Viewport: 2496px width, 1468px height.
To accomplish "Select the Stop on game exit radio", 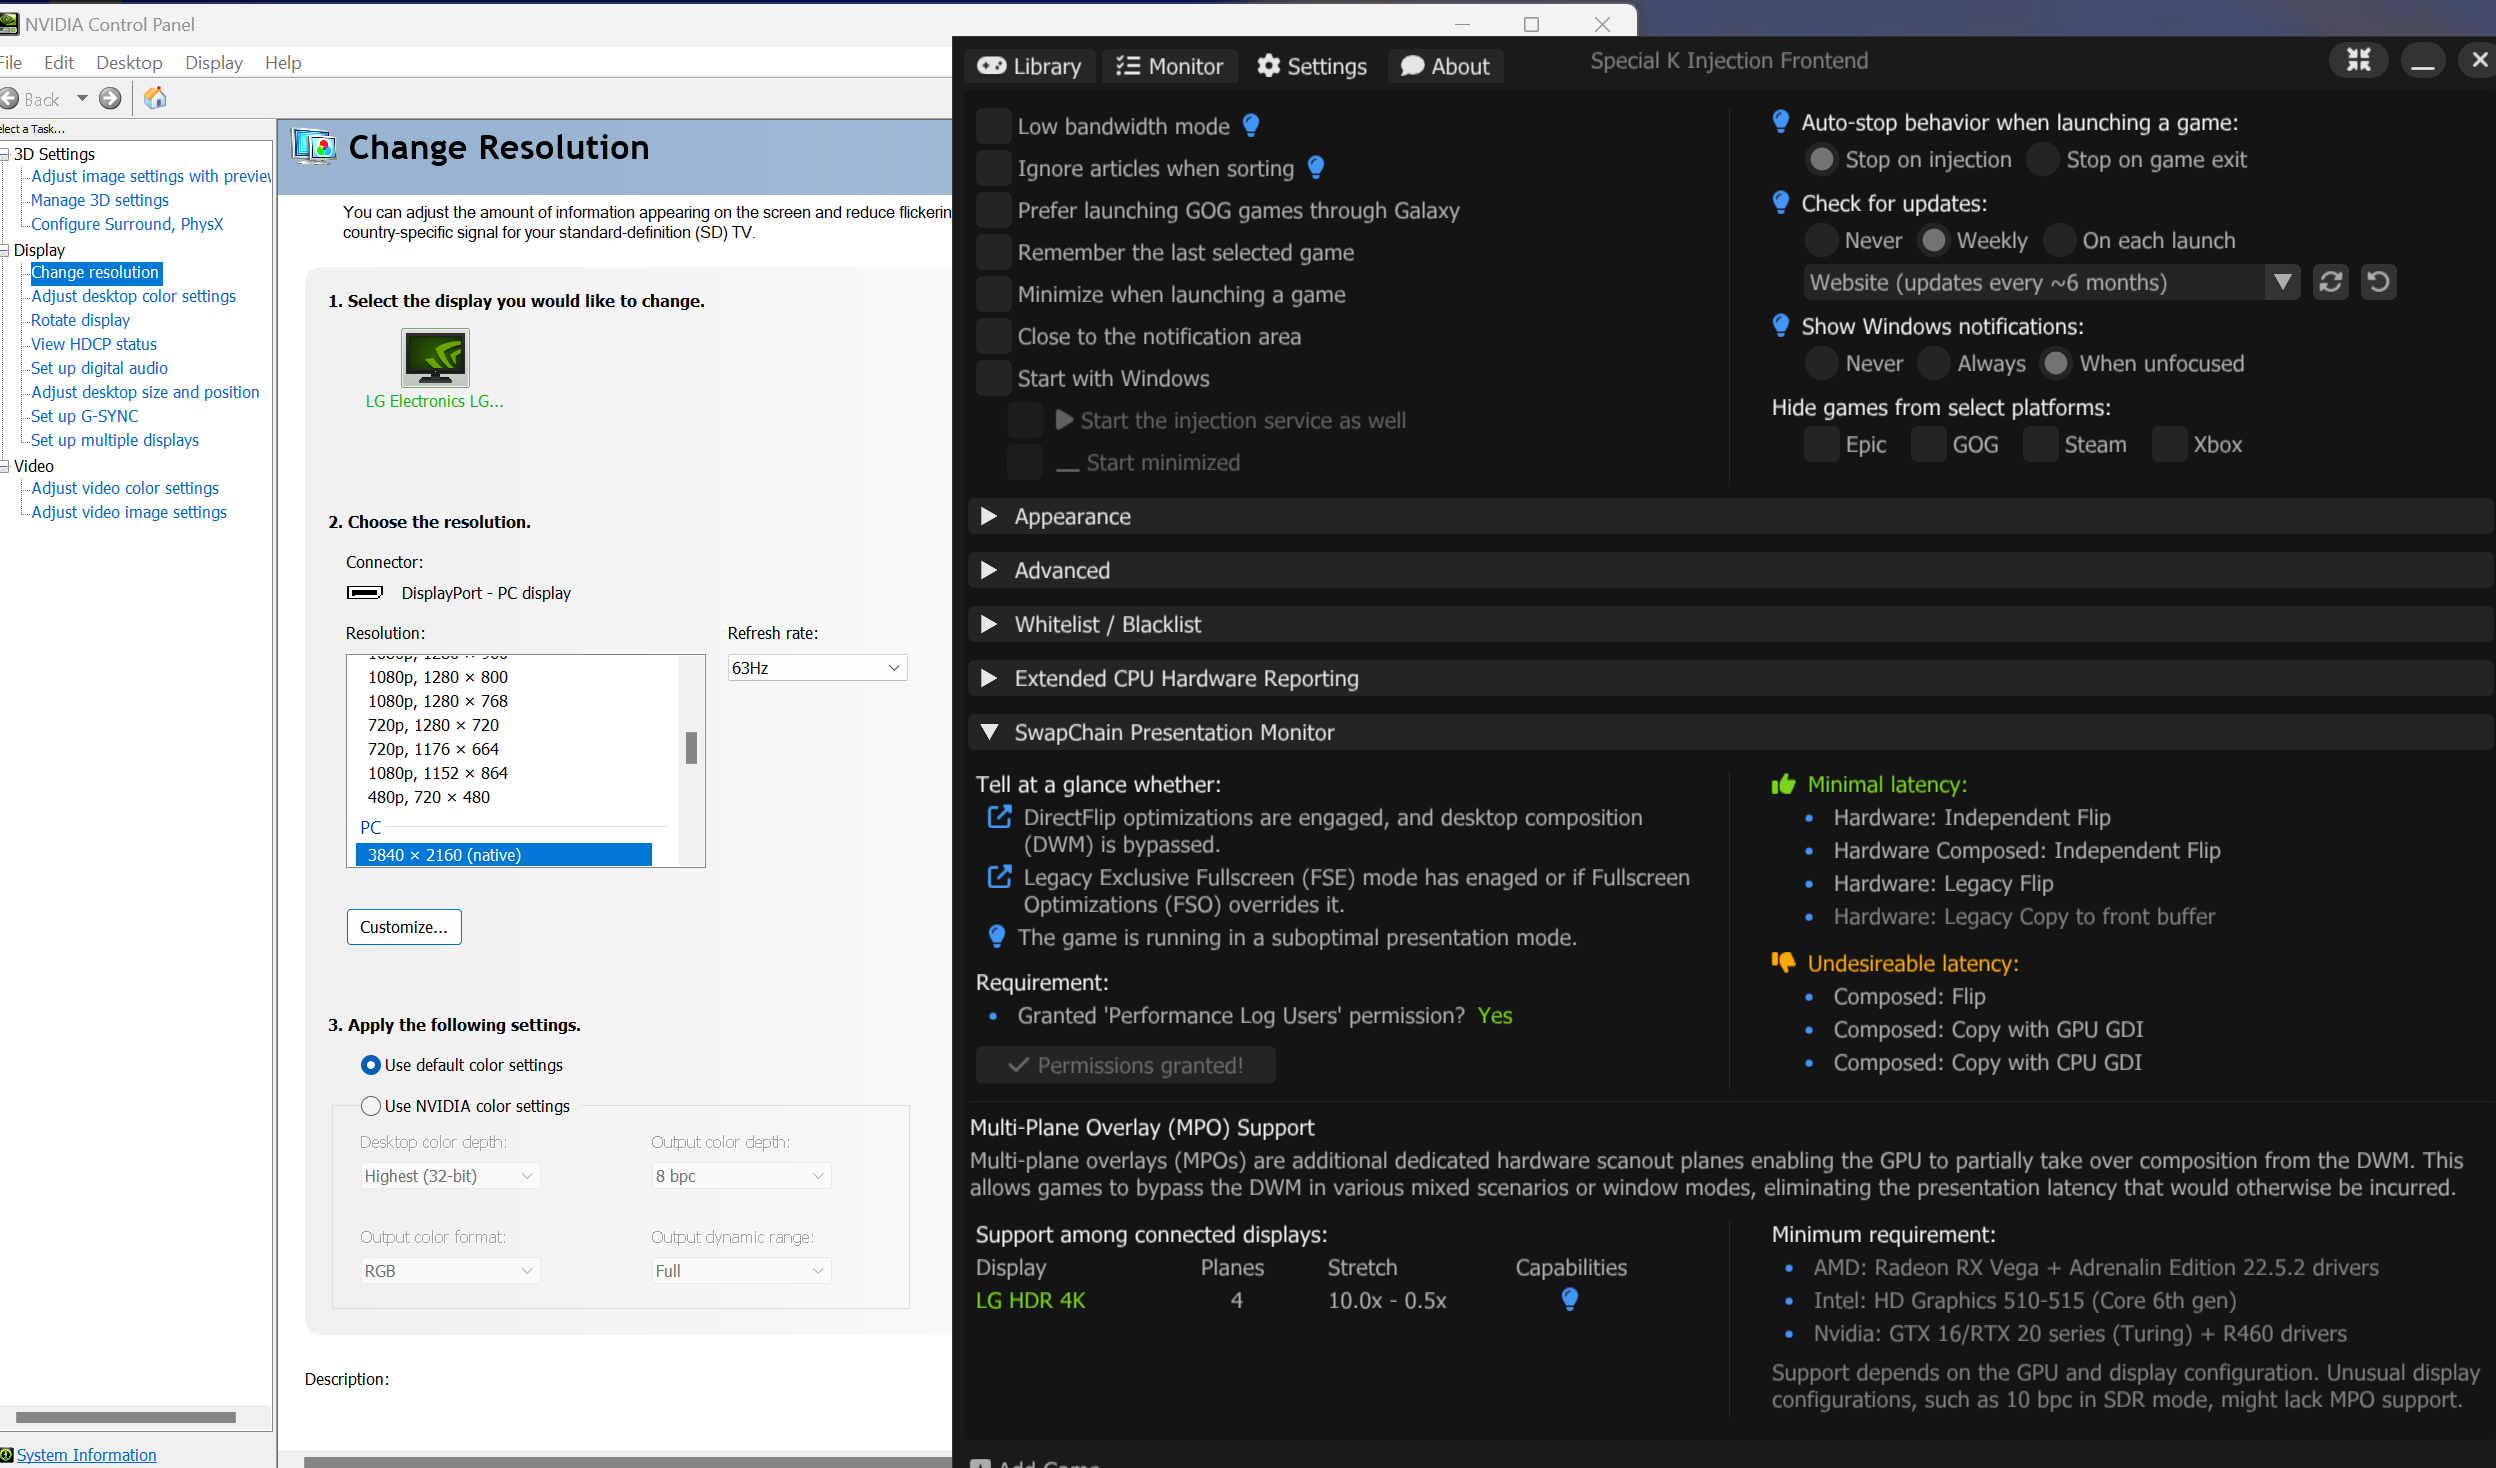I will click(x=2043, y=159).
